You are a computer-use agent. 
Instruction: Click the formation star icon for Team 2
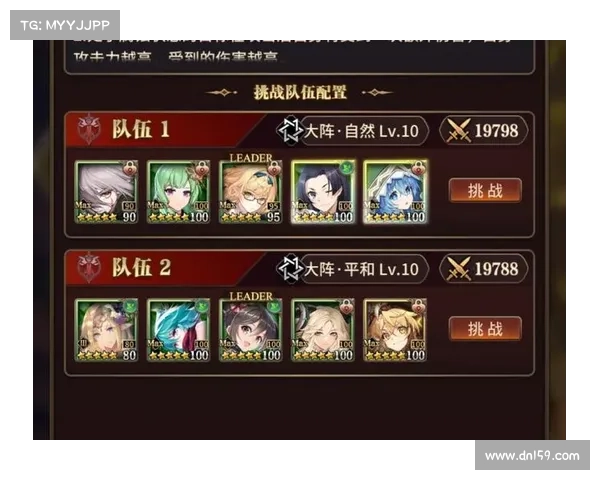tap(290, 268)
